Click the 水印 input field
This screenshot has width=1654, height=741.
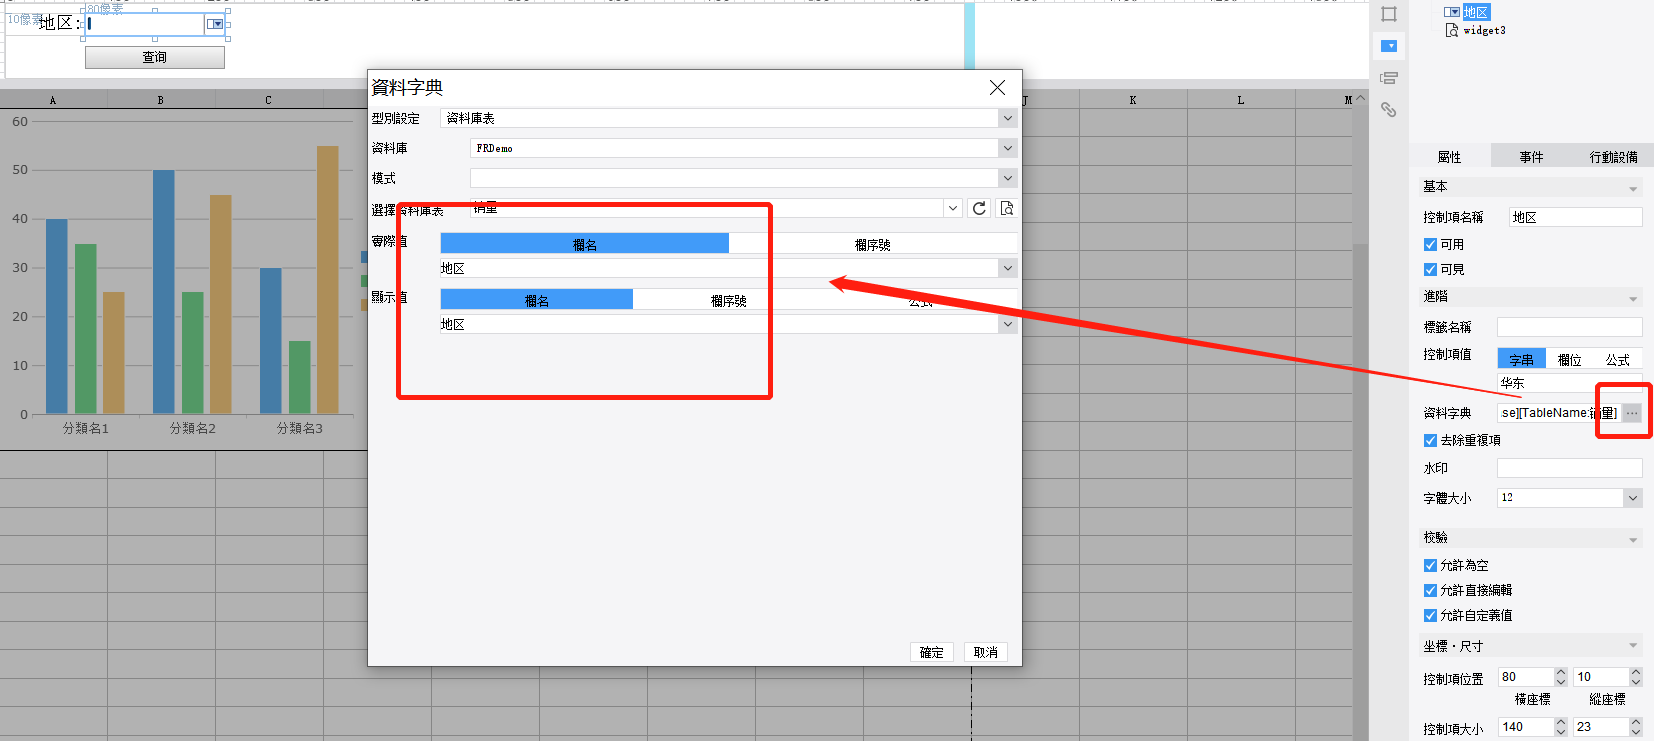1569,468
